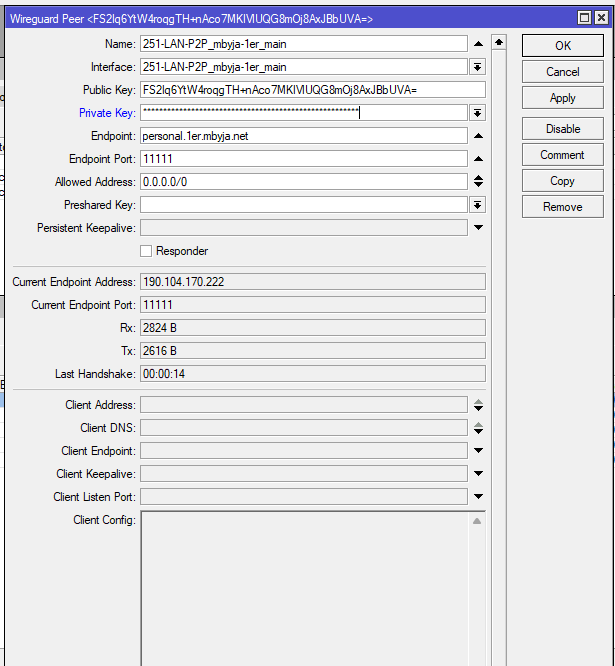Viewport: 615px width, 666px height.
Task: Open the Private Key dropdown arrow
Action: (478, 113)
